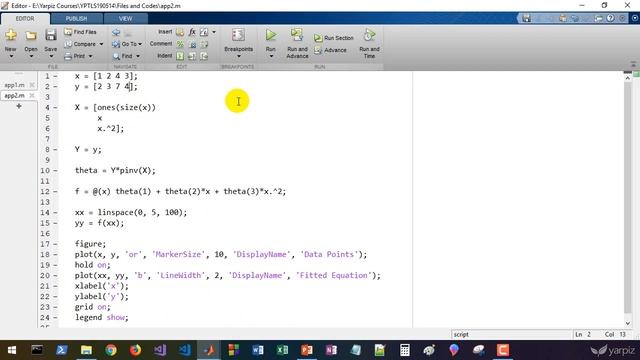Screen dimensions: 640x360
Task: Click the 'script' status bar label
Action: (x=461, y=334)
